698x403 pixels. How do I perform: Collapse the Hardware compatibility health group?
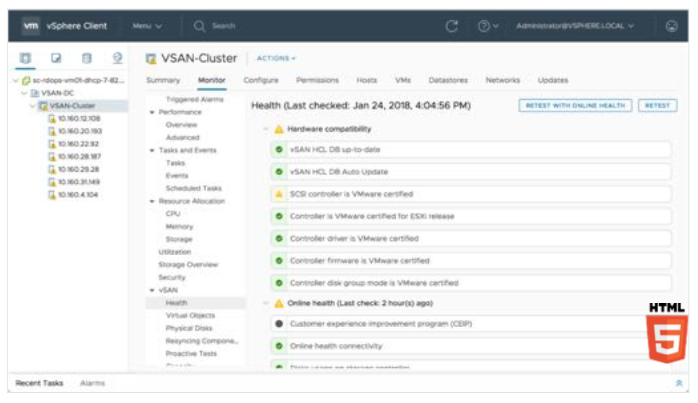point(266,129)
